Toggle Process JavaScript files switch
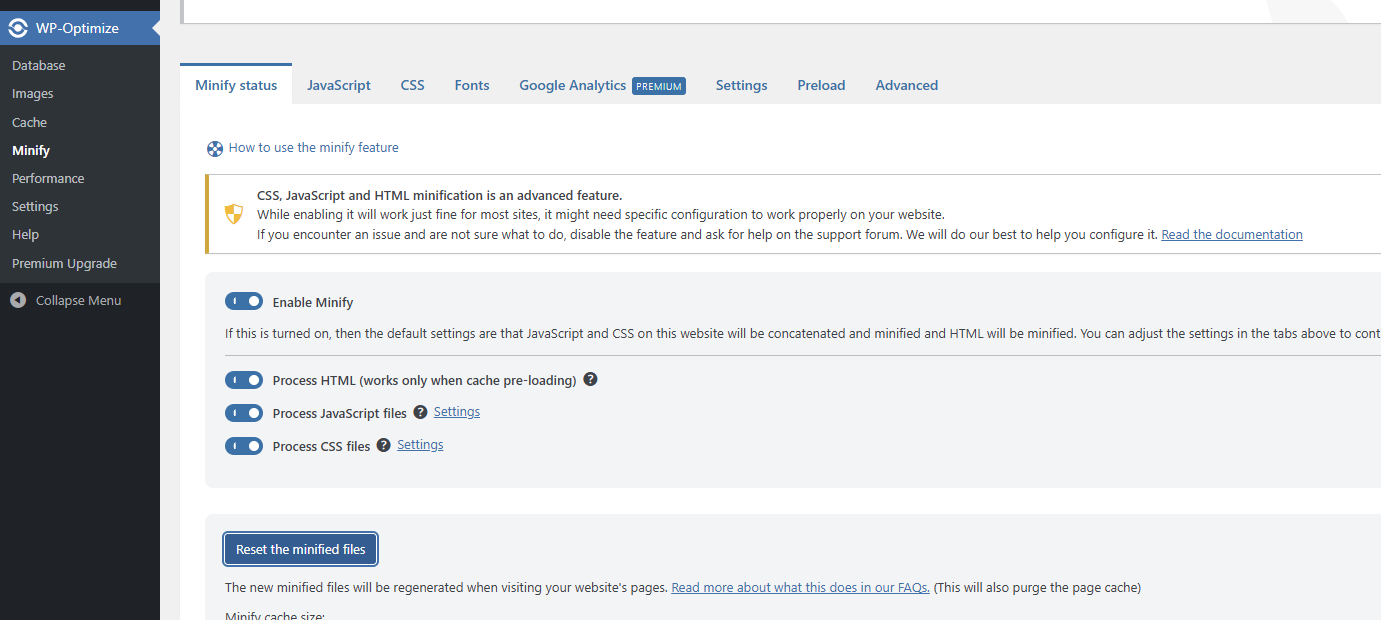 pos(244,413)
